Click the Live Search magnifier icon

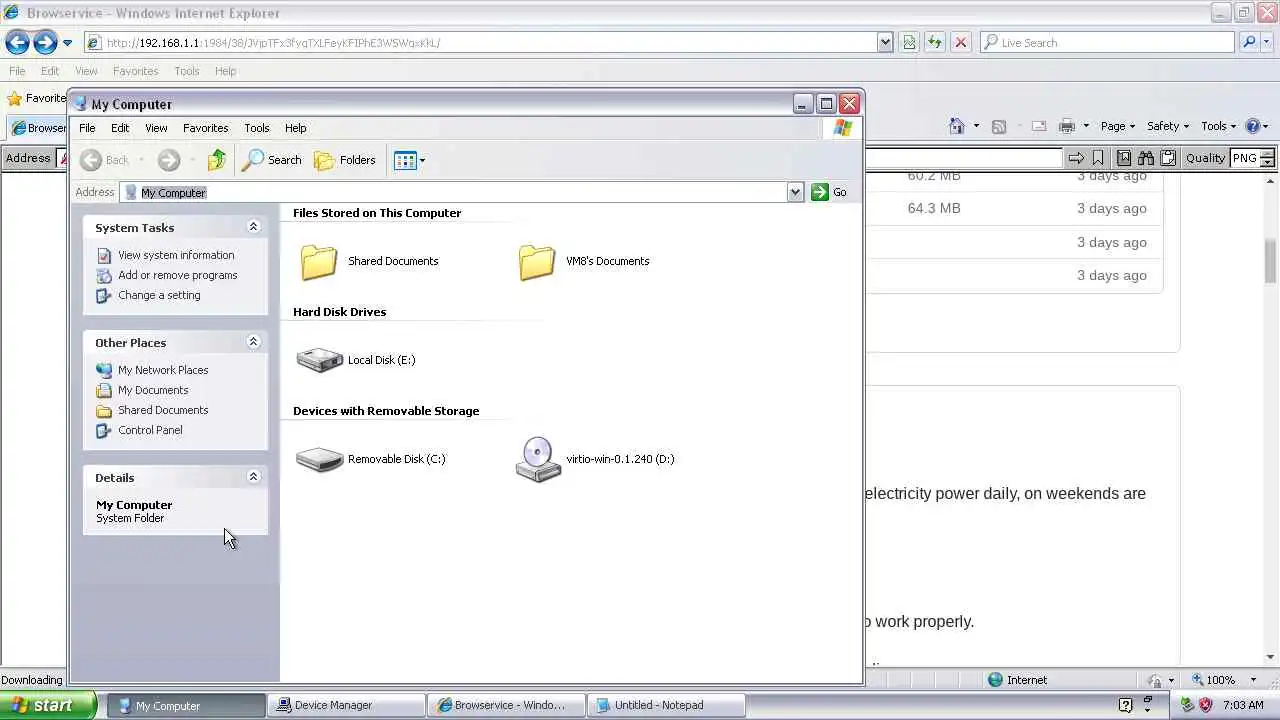(1249, 42)
